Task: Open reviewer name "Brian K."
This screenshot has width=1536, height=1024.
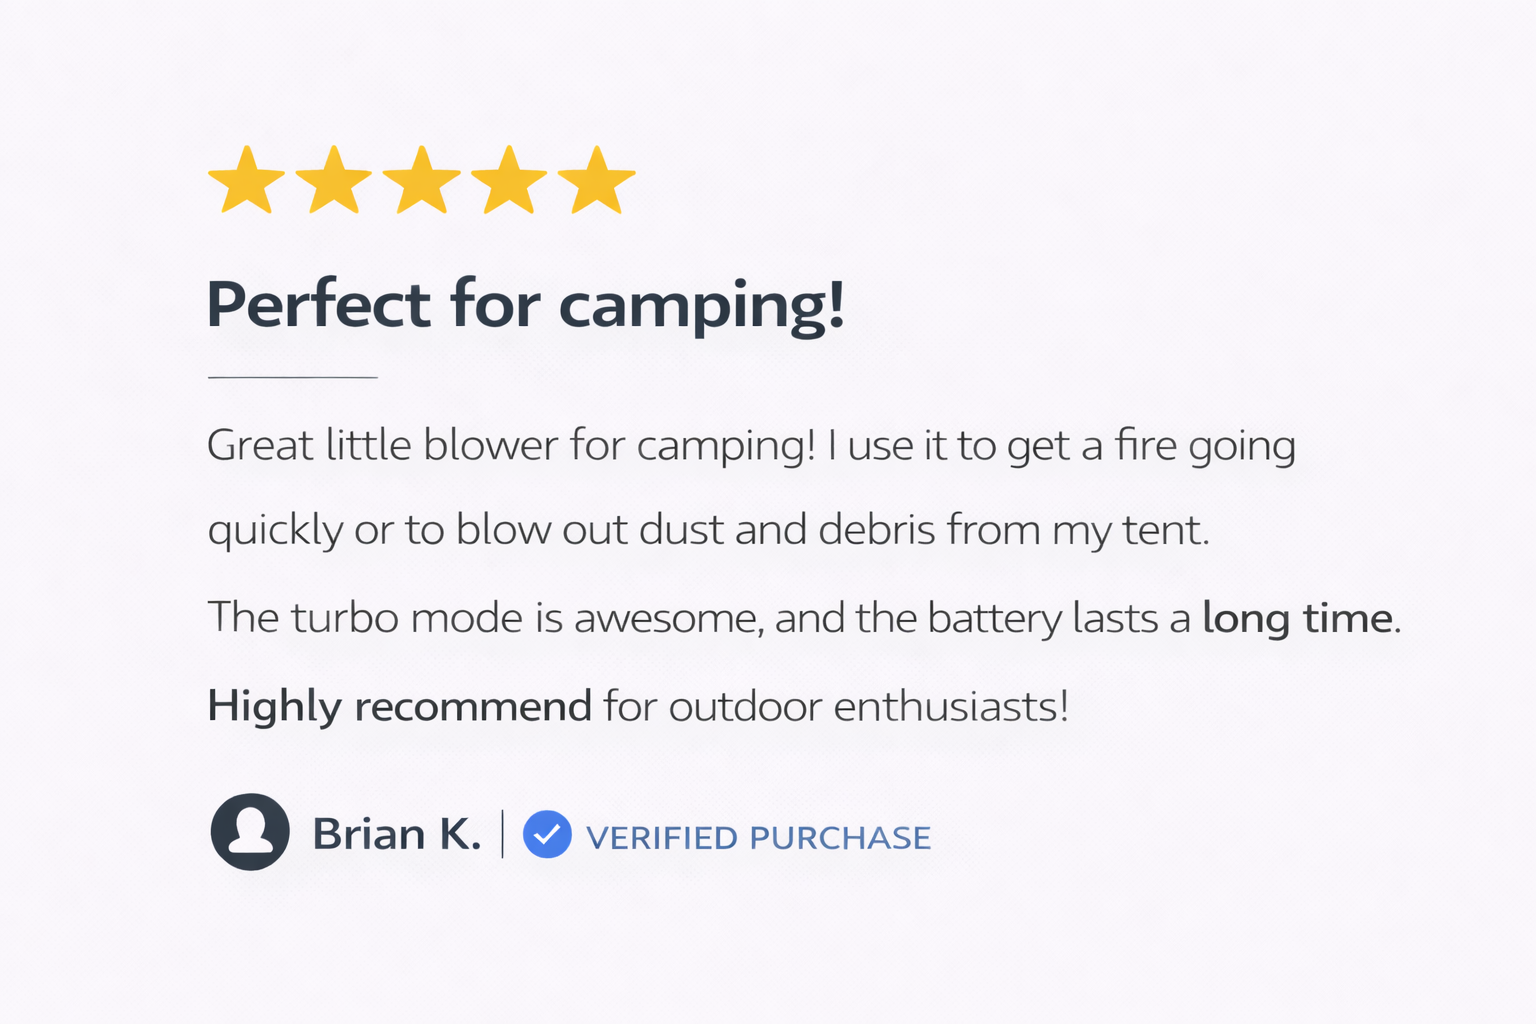Action: (396, 834)
